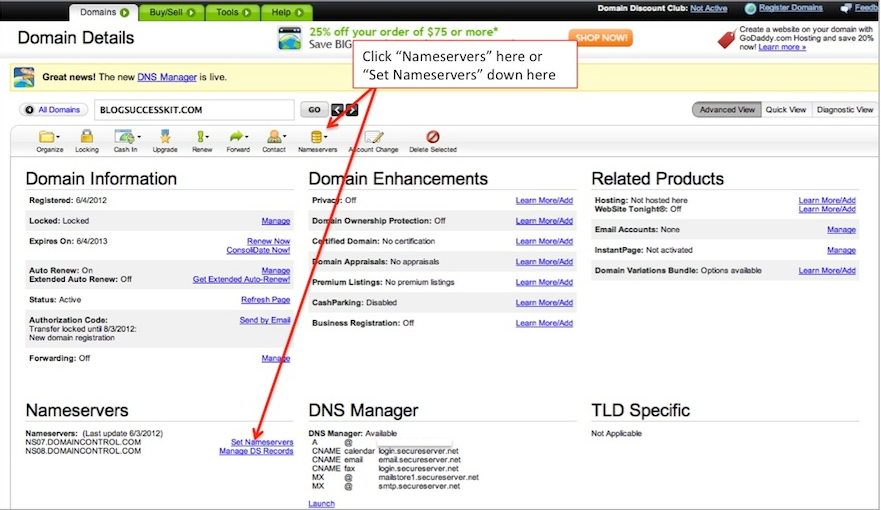Switch to Quick View

point(785,110)
